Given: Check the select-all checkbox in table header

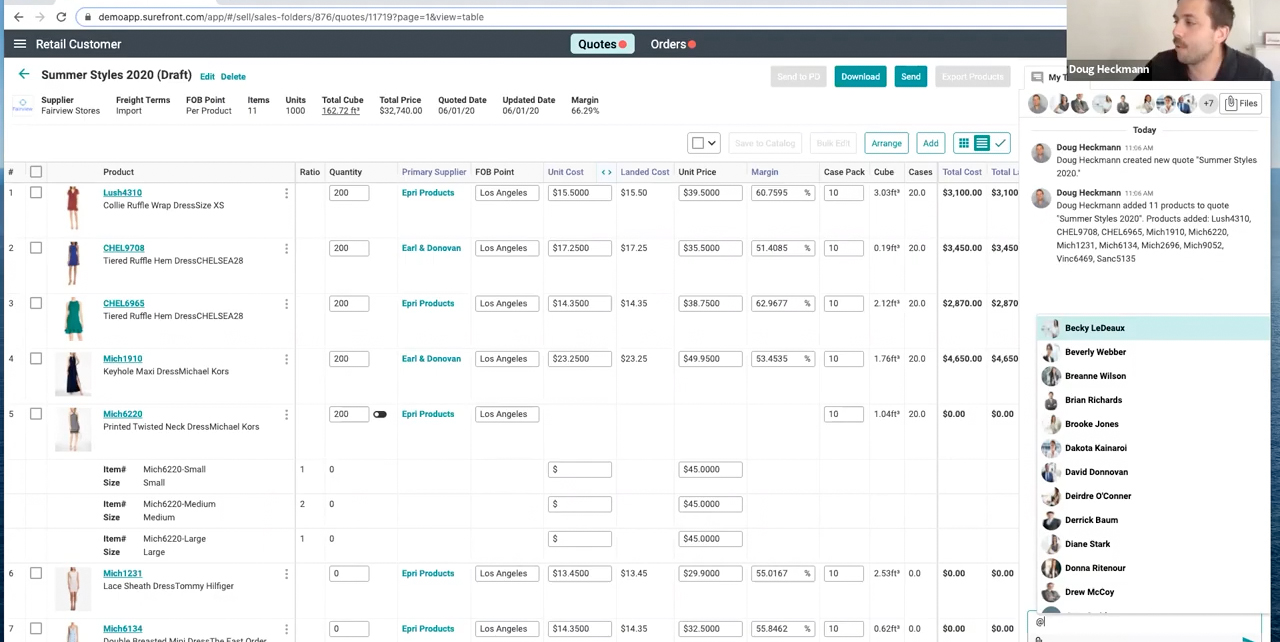Looking at the screenshot, I should [36, 172].
